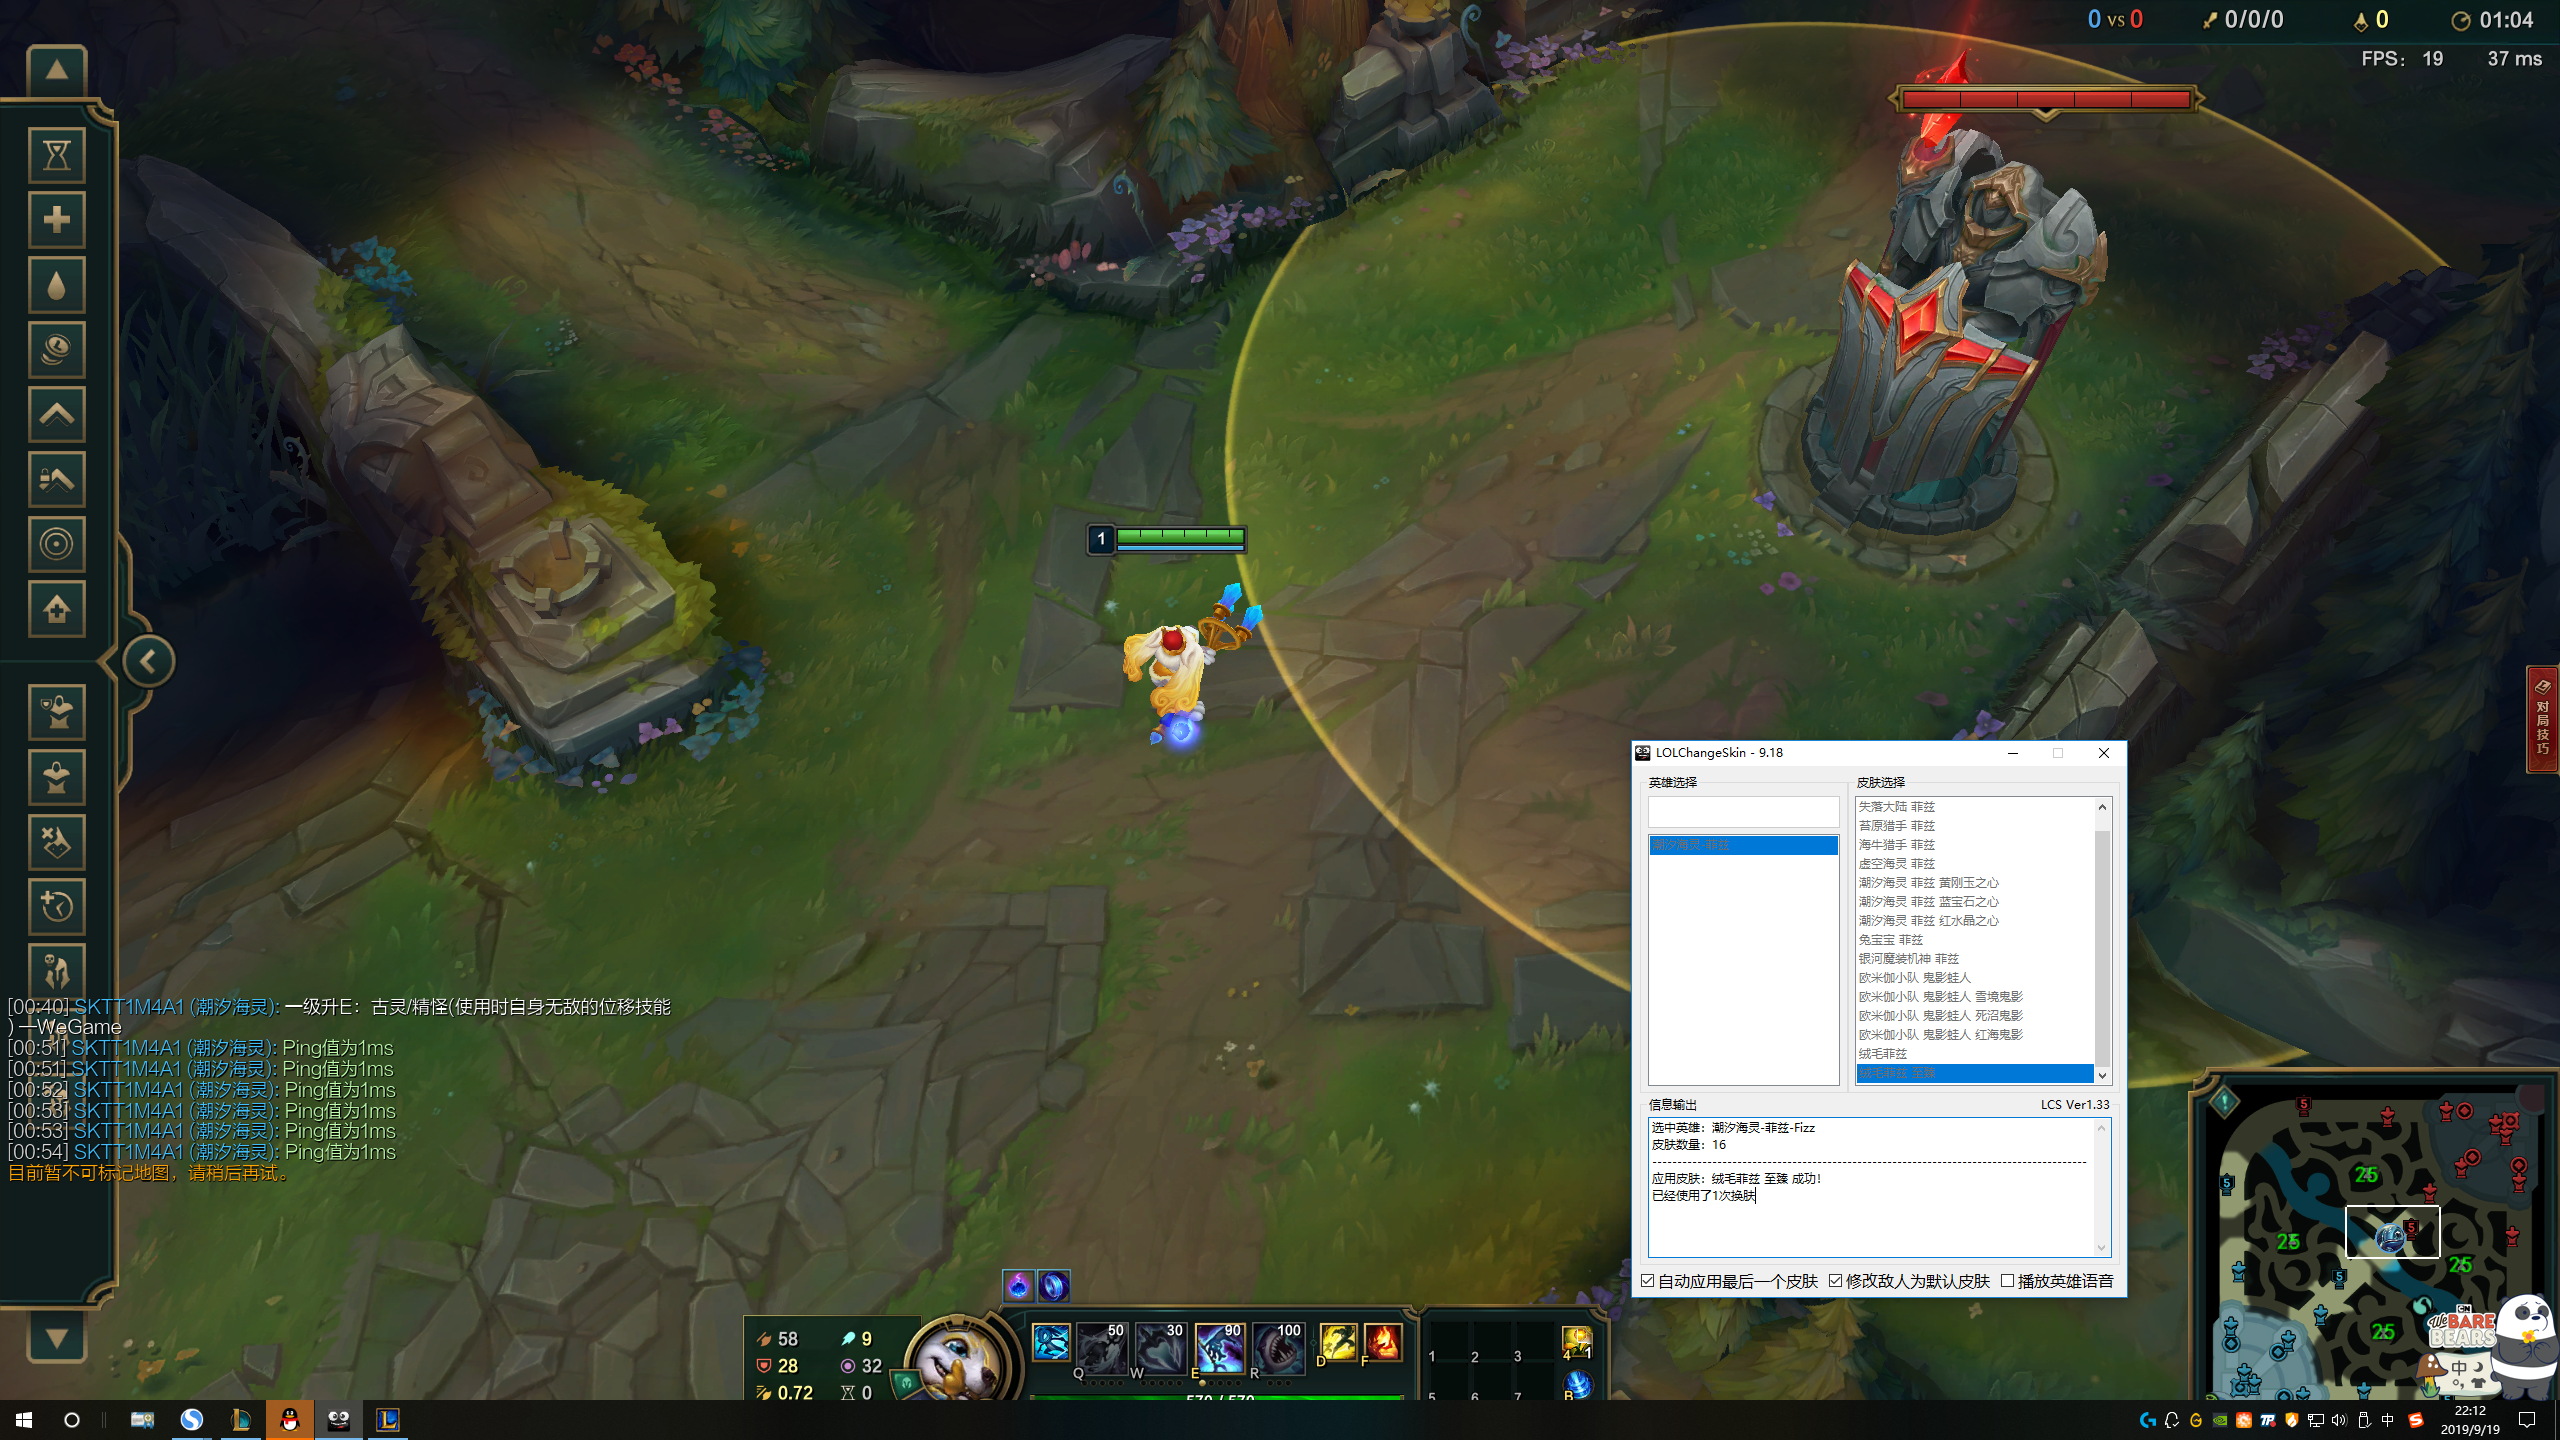This screenshot has width=2560, height=1440.
Task: Click the plus icon in practice toolbar
Action: 57,220
